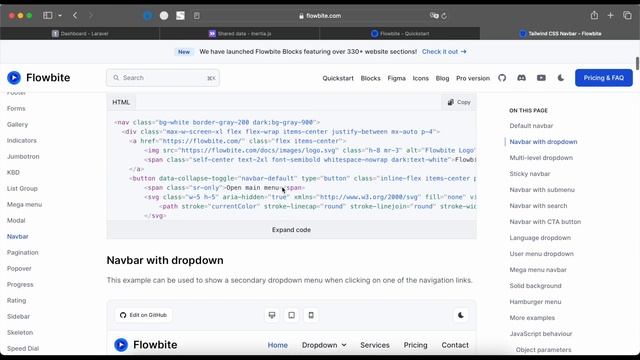Image resolution: width=640 pixels, height=360 pixels.
Task: Click the Safari sidebar toggle icon
Action: (x=48, y=16)
